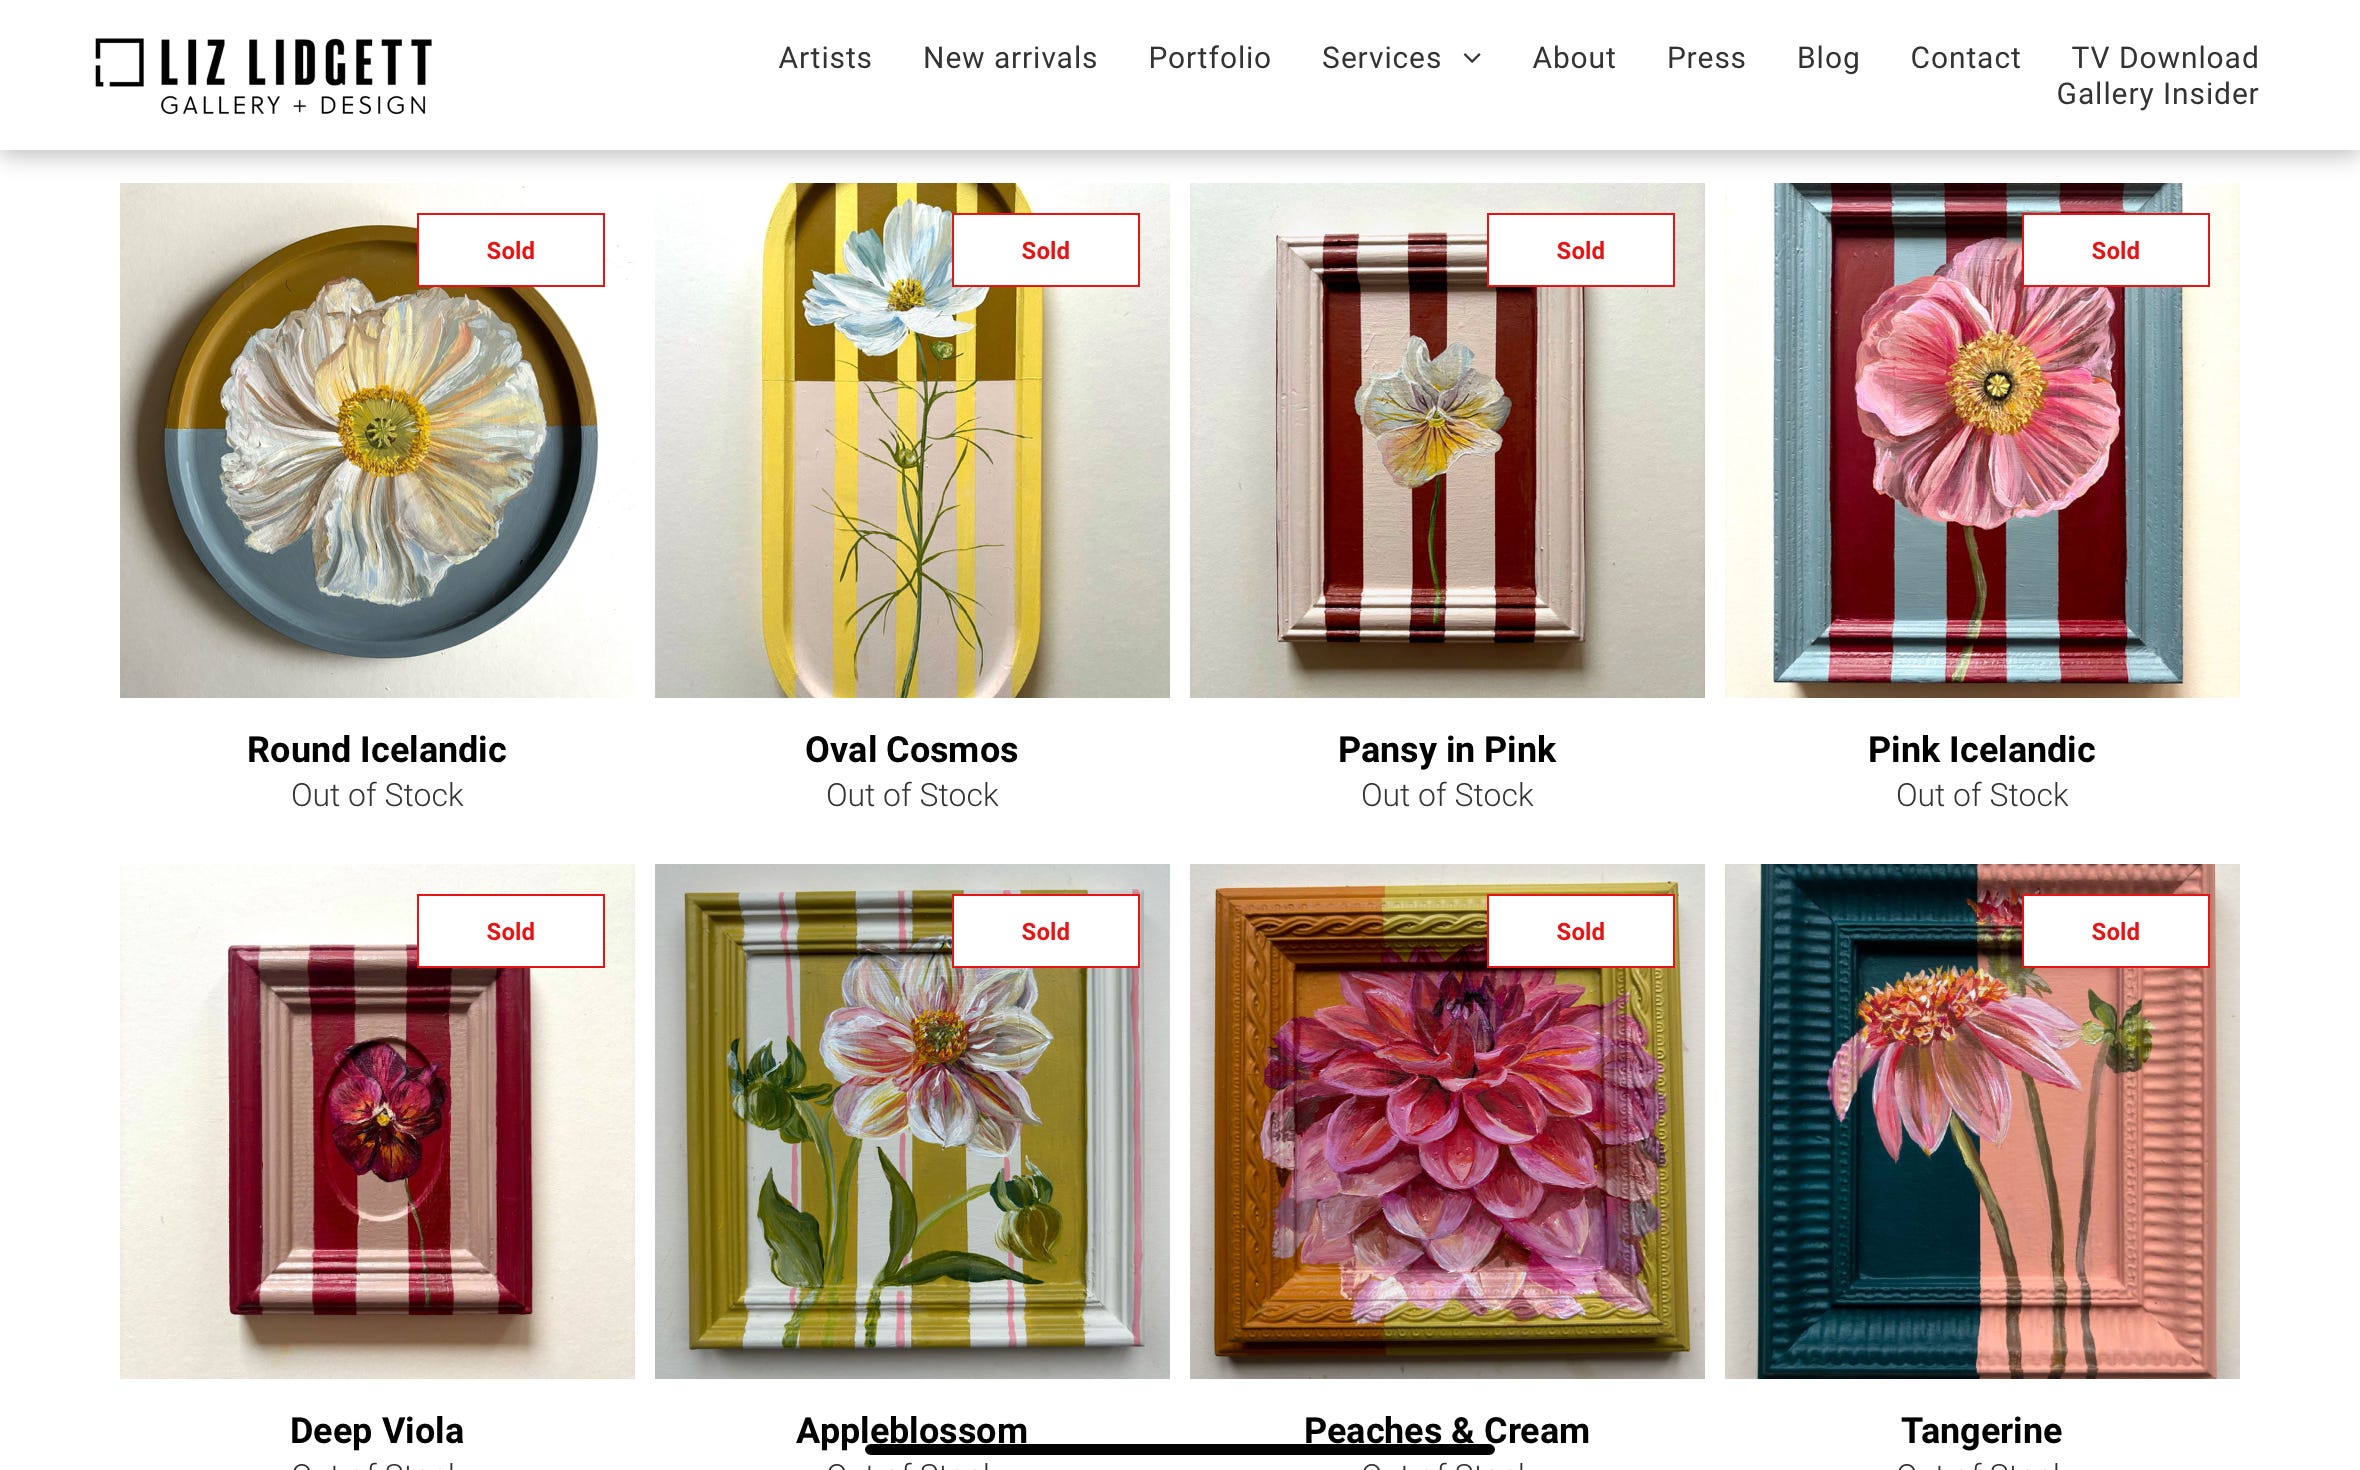Open the Portfolio link
2360x1470 pixels.
tap(1209, 58)
